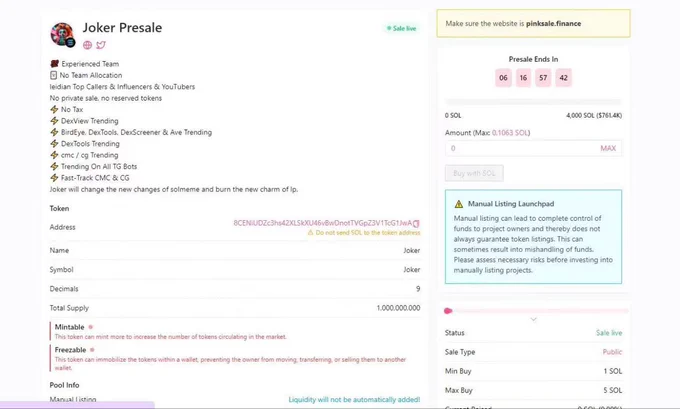The width and height of the screenshot is (680, 409).
Task: Open the Joker project website globe icon
Action: 88,45
